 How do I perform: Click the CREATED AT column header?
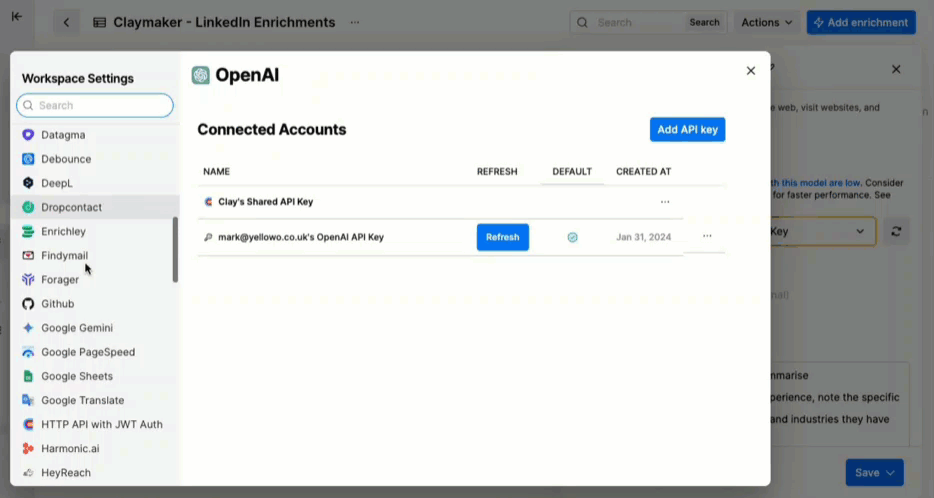(643, 172)
